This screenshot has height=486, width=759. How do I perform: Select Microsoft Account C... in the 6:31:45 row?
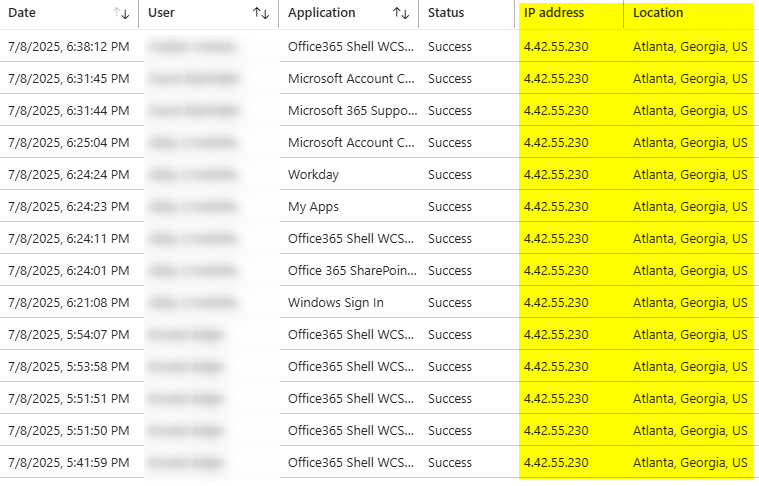351,78
